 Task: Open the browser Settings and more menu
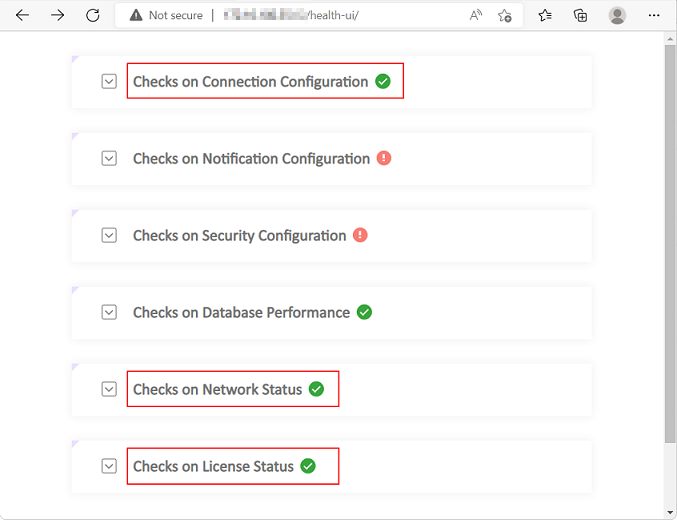tap(654, 15)
